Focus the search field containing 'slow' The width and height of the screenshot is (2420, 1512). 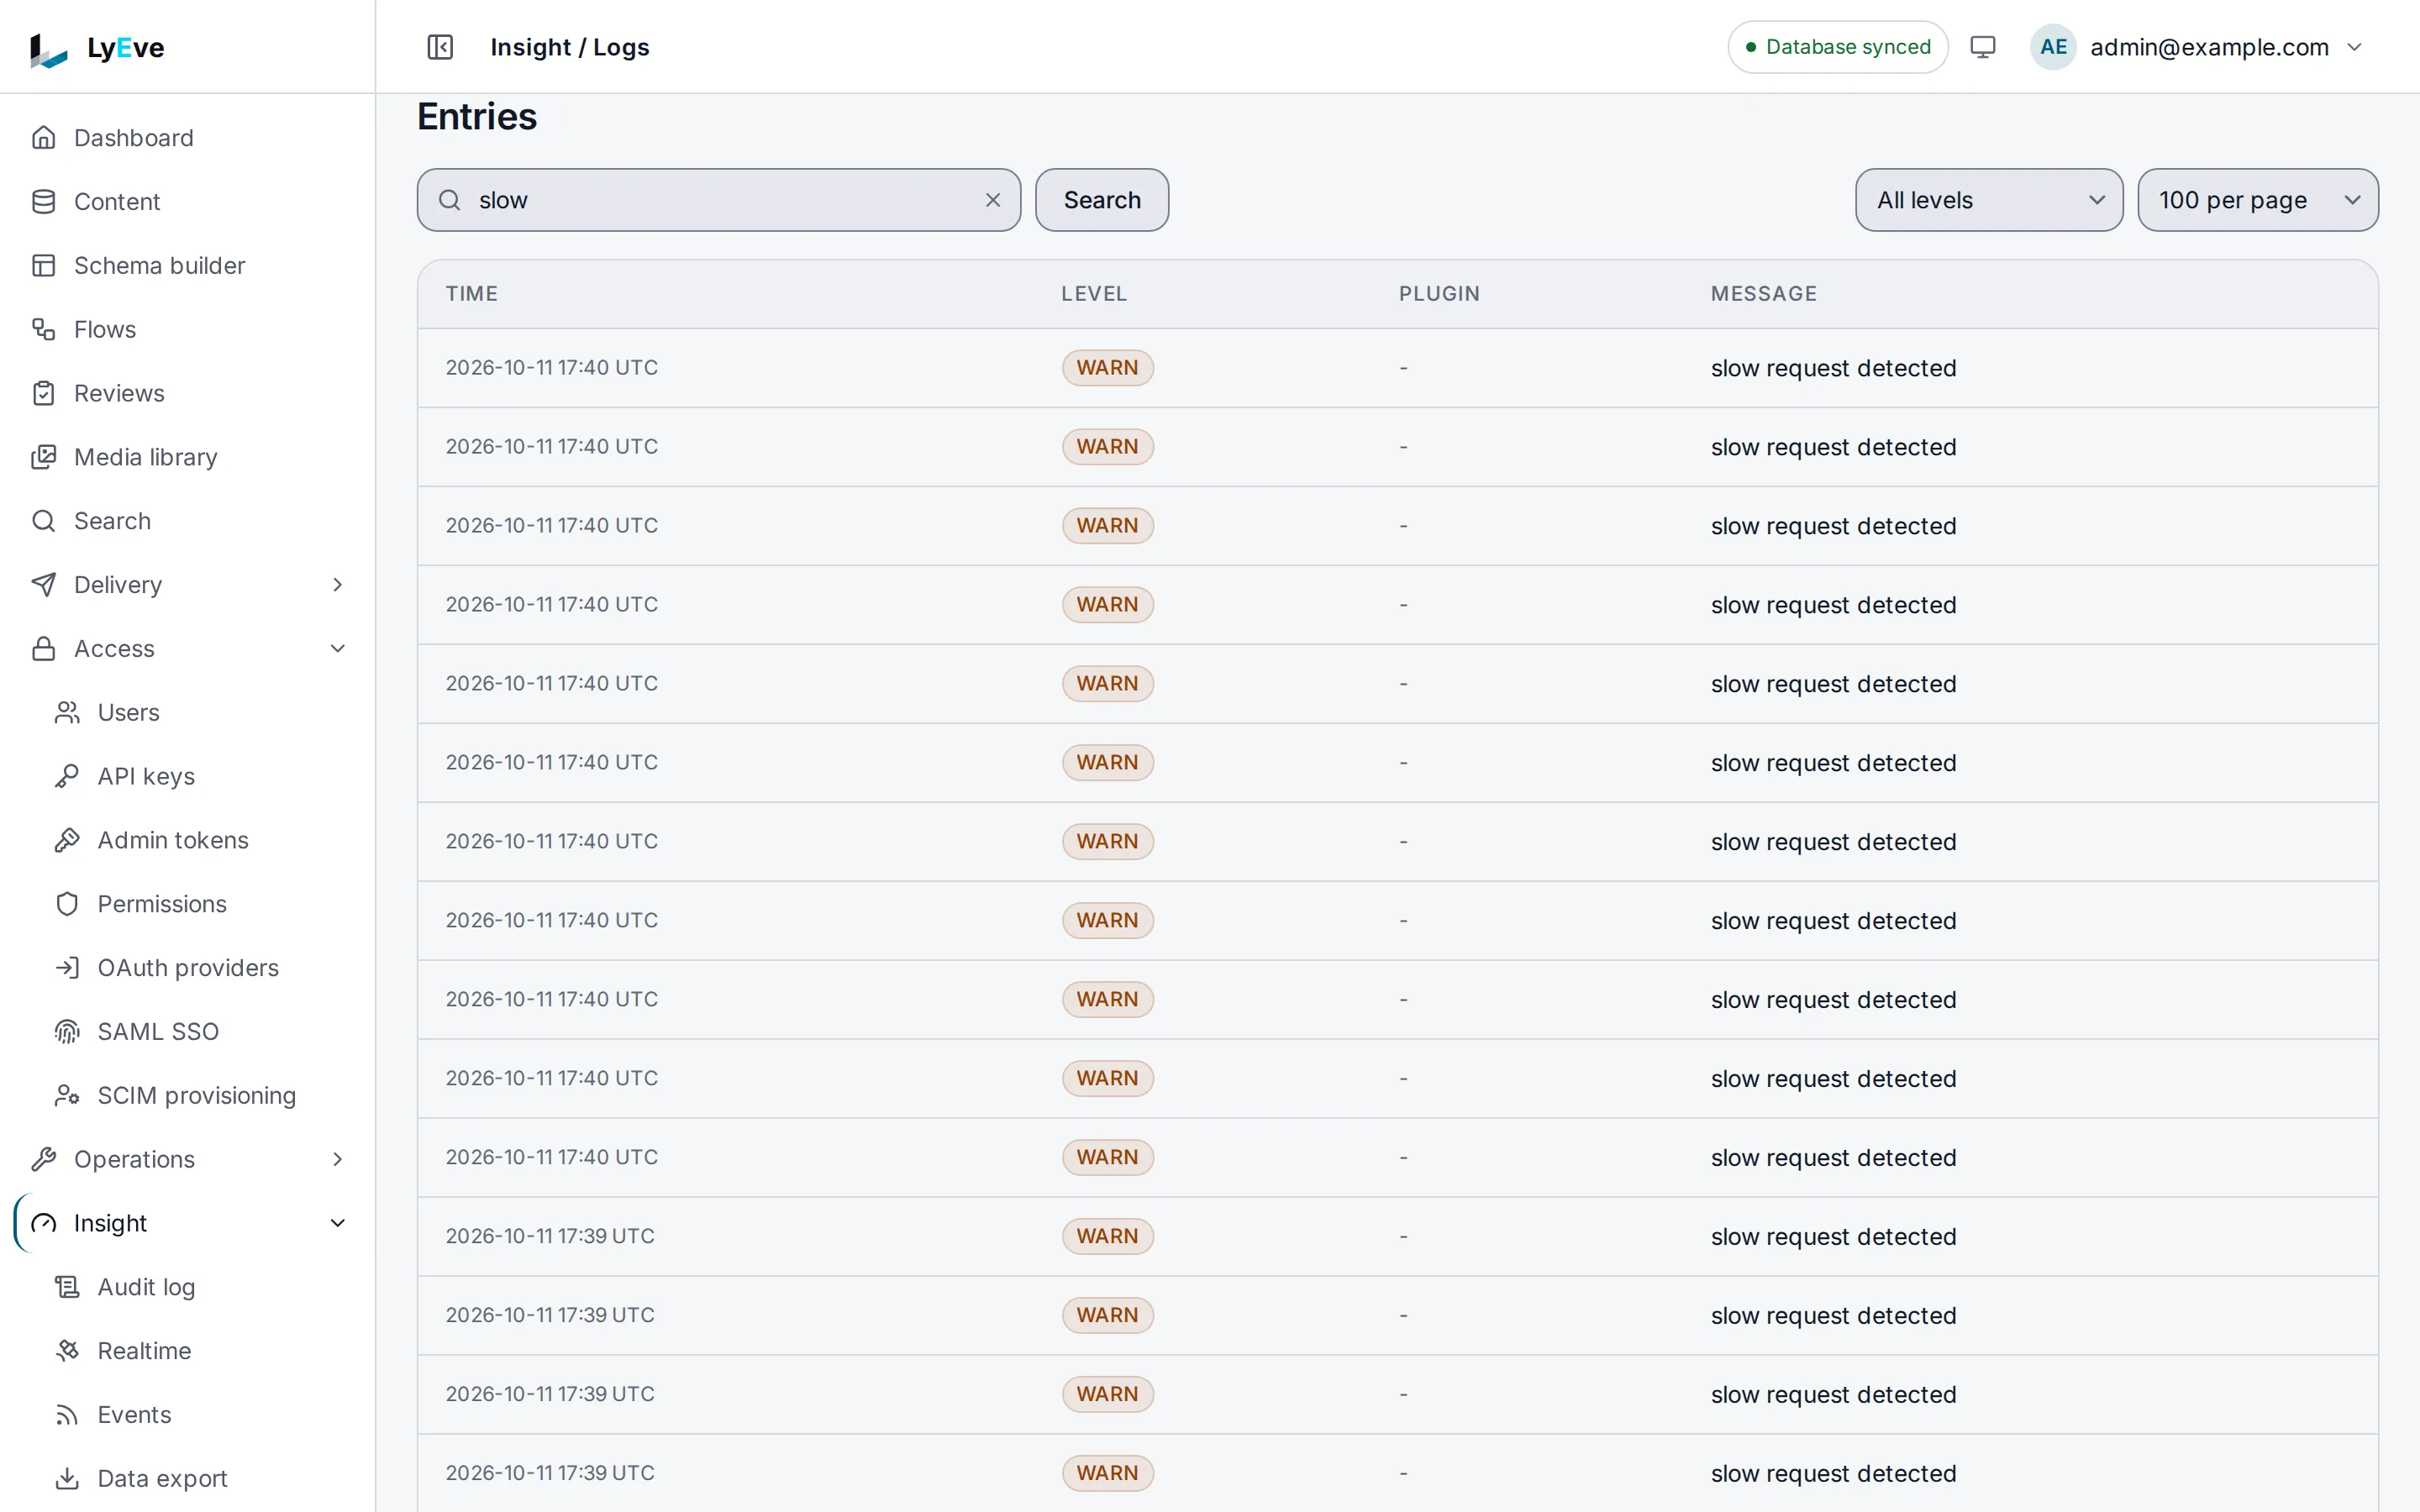click(x=719, y=200)
